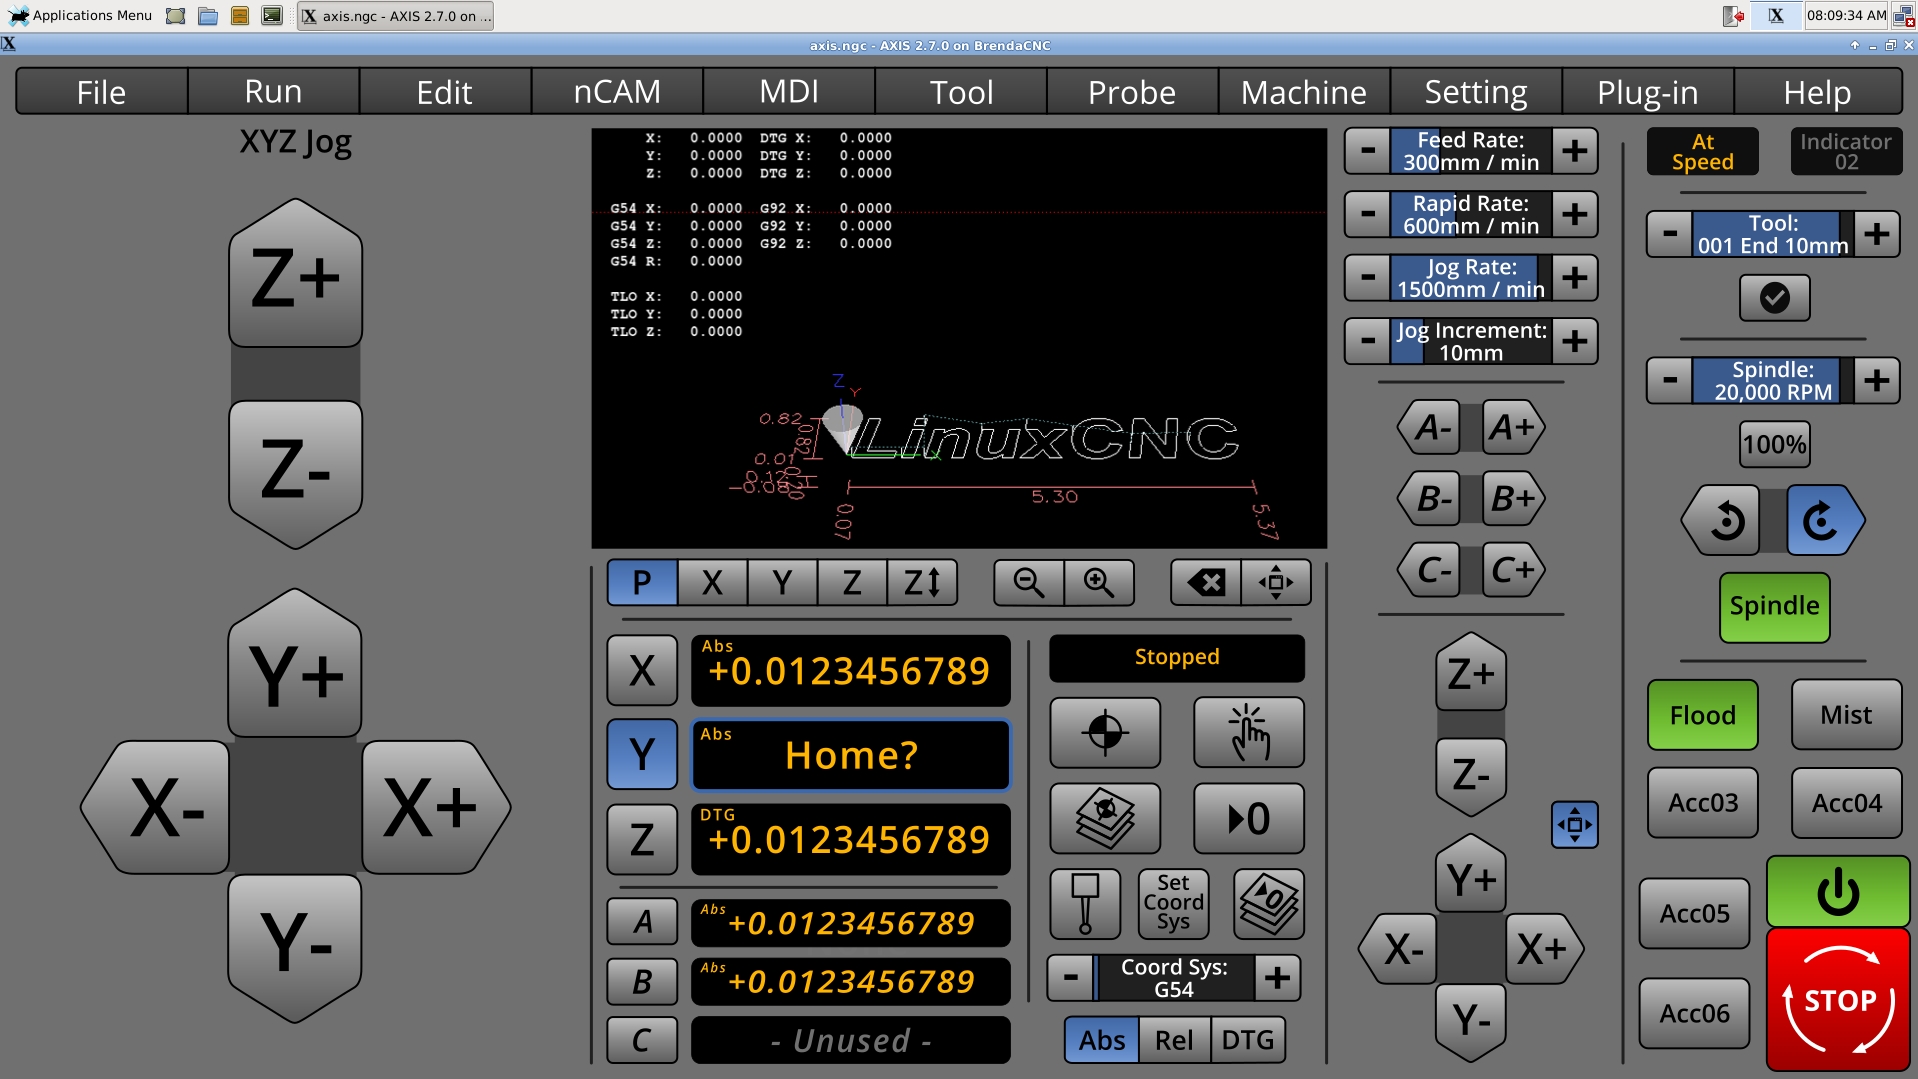This screenshot has width=1918, height=1079.
Task: Click the small blue jog pad move icon
Action: [x=1574, y=825]
